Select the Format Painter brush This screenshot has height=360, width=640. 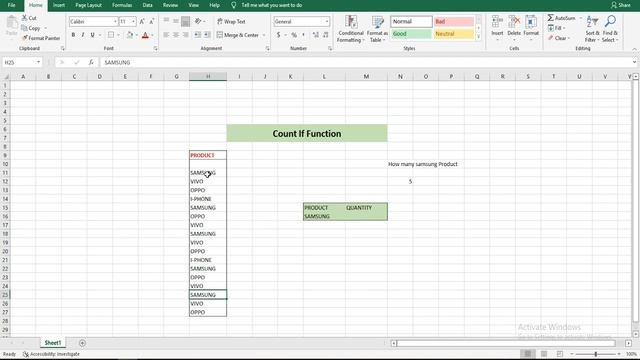pyautogui.click(x=24, y=38)
